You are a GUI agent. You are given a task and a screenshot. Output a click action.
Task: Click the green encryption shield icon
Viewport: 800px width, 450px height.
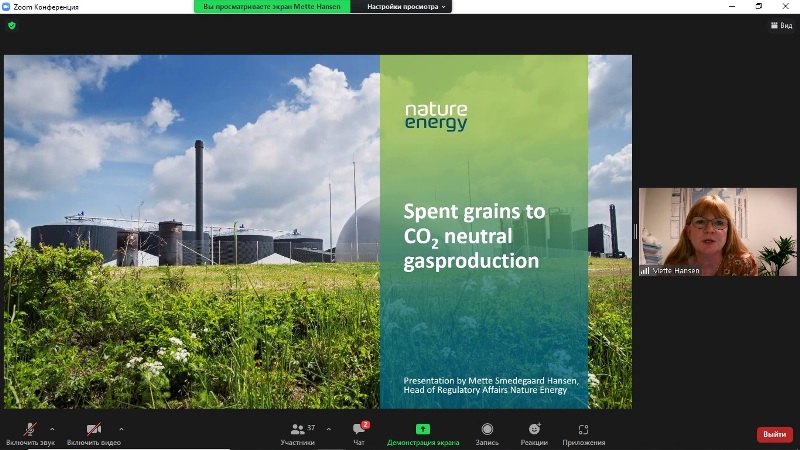tap(12, 25)
